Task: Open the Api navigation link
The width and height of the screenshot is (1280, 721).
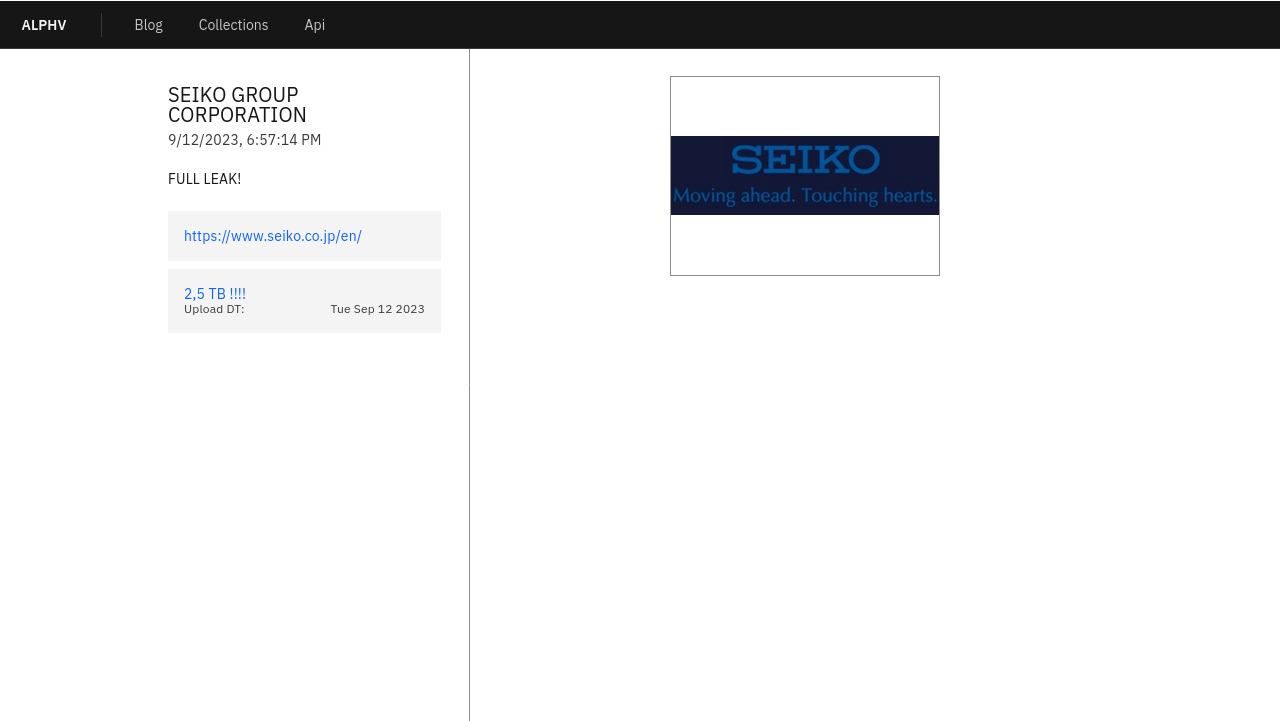Action: coord(314,25)
